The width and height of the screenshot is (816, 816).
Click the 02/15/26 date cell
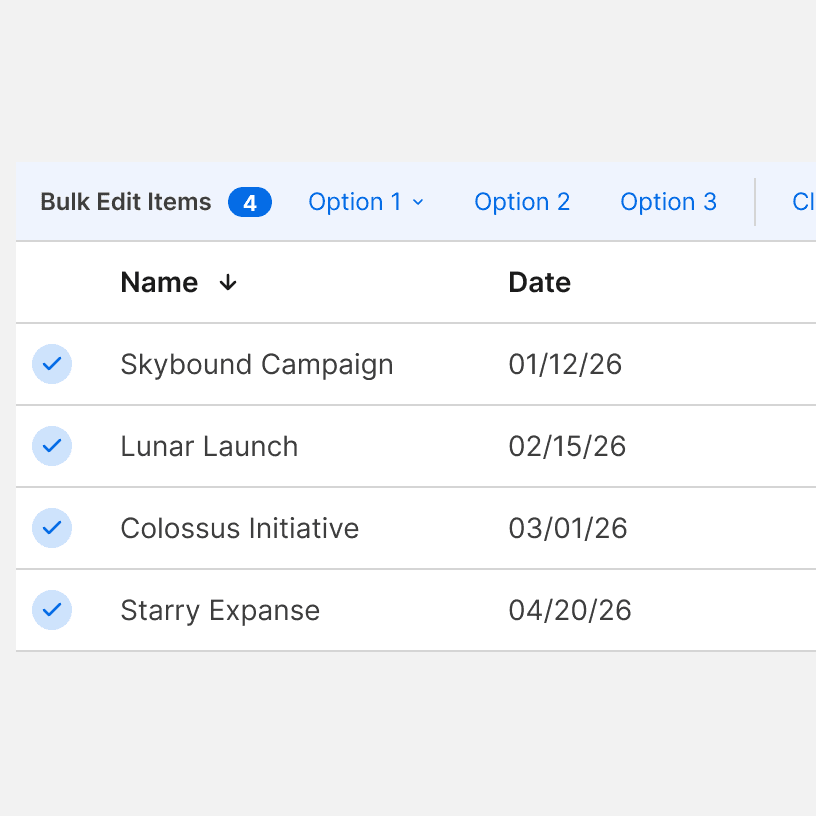(x=567, y=446)
